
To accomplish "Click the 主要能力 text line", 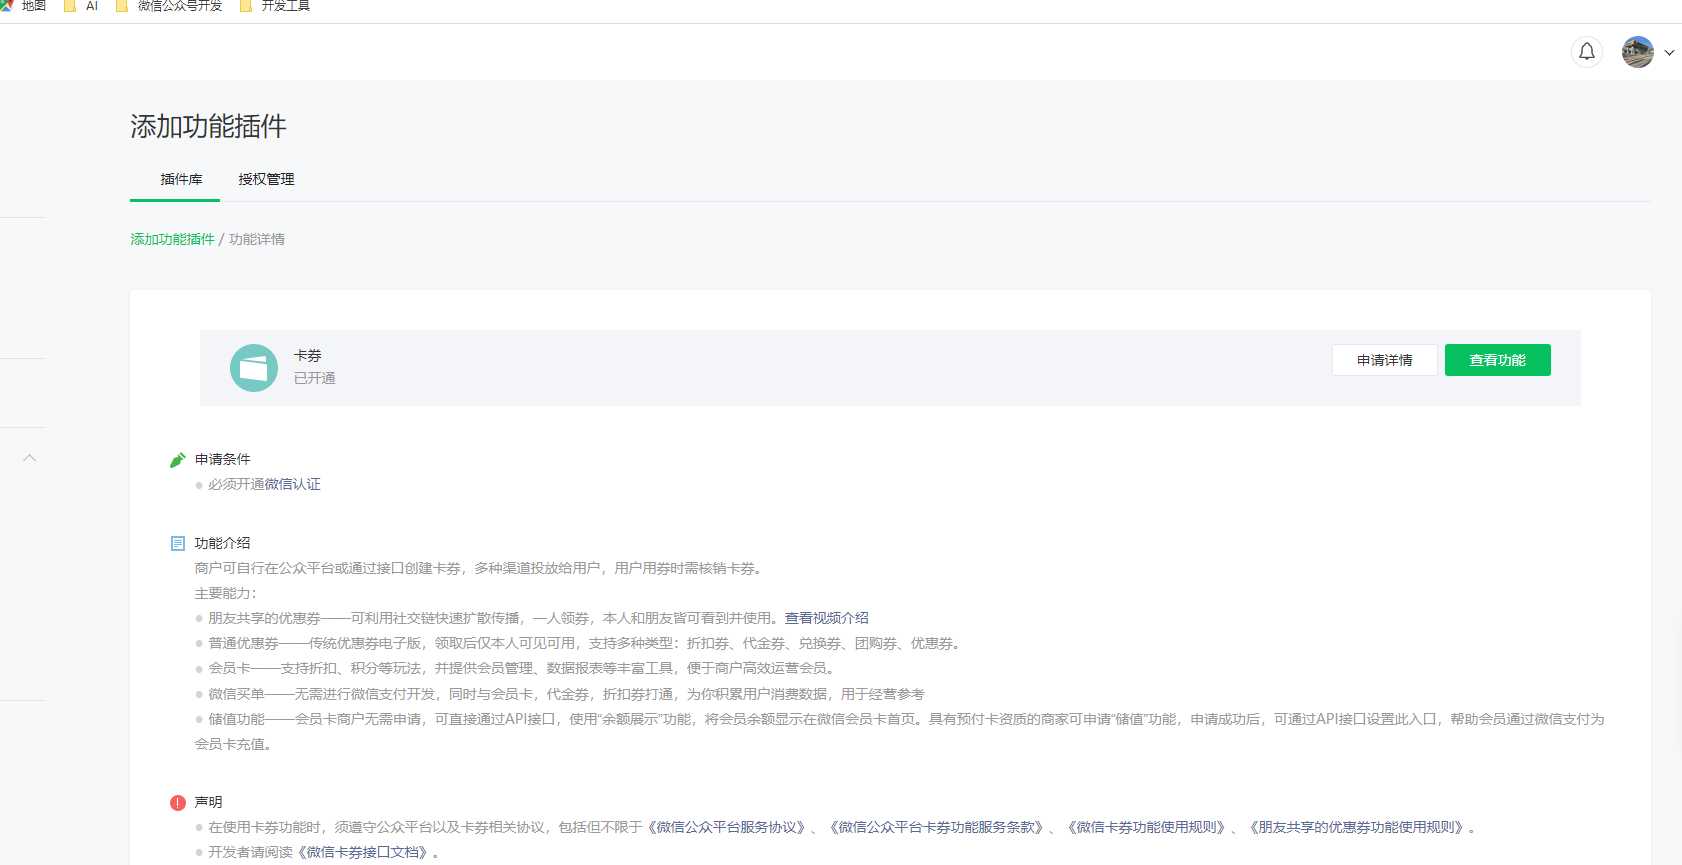I will 225,593.
